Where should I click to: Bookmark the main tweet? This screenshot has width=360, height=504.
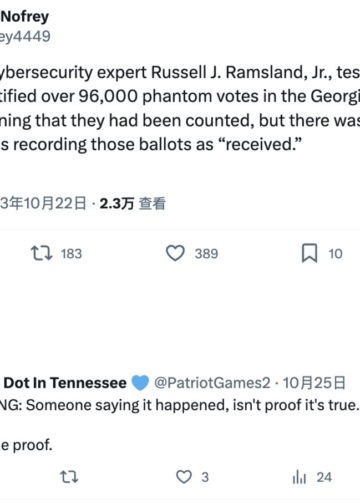(309, 253)
